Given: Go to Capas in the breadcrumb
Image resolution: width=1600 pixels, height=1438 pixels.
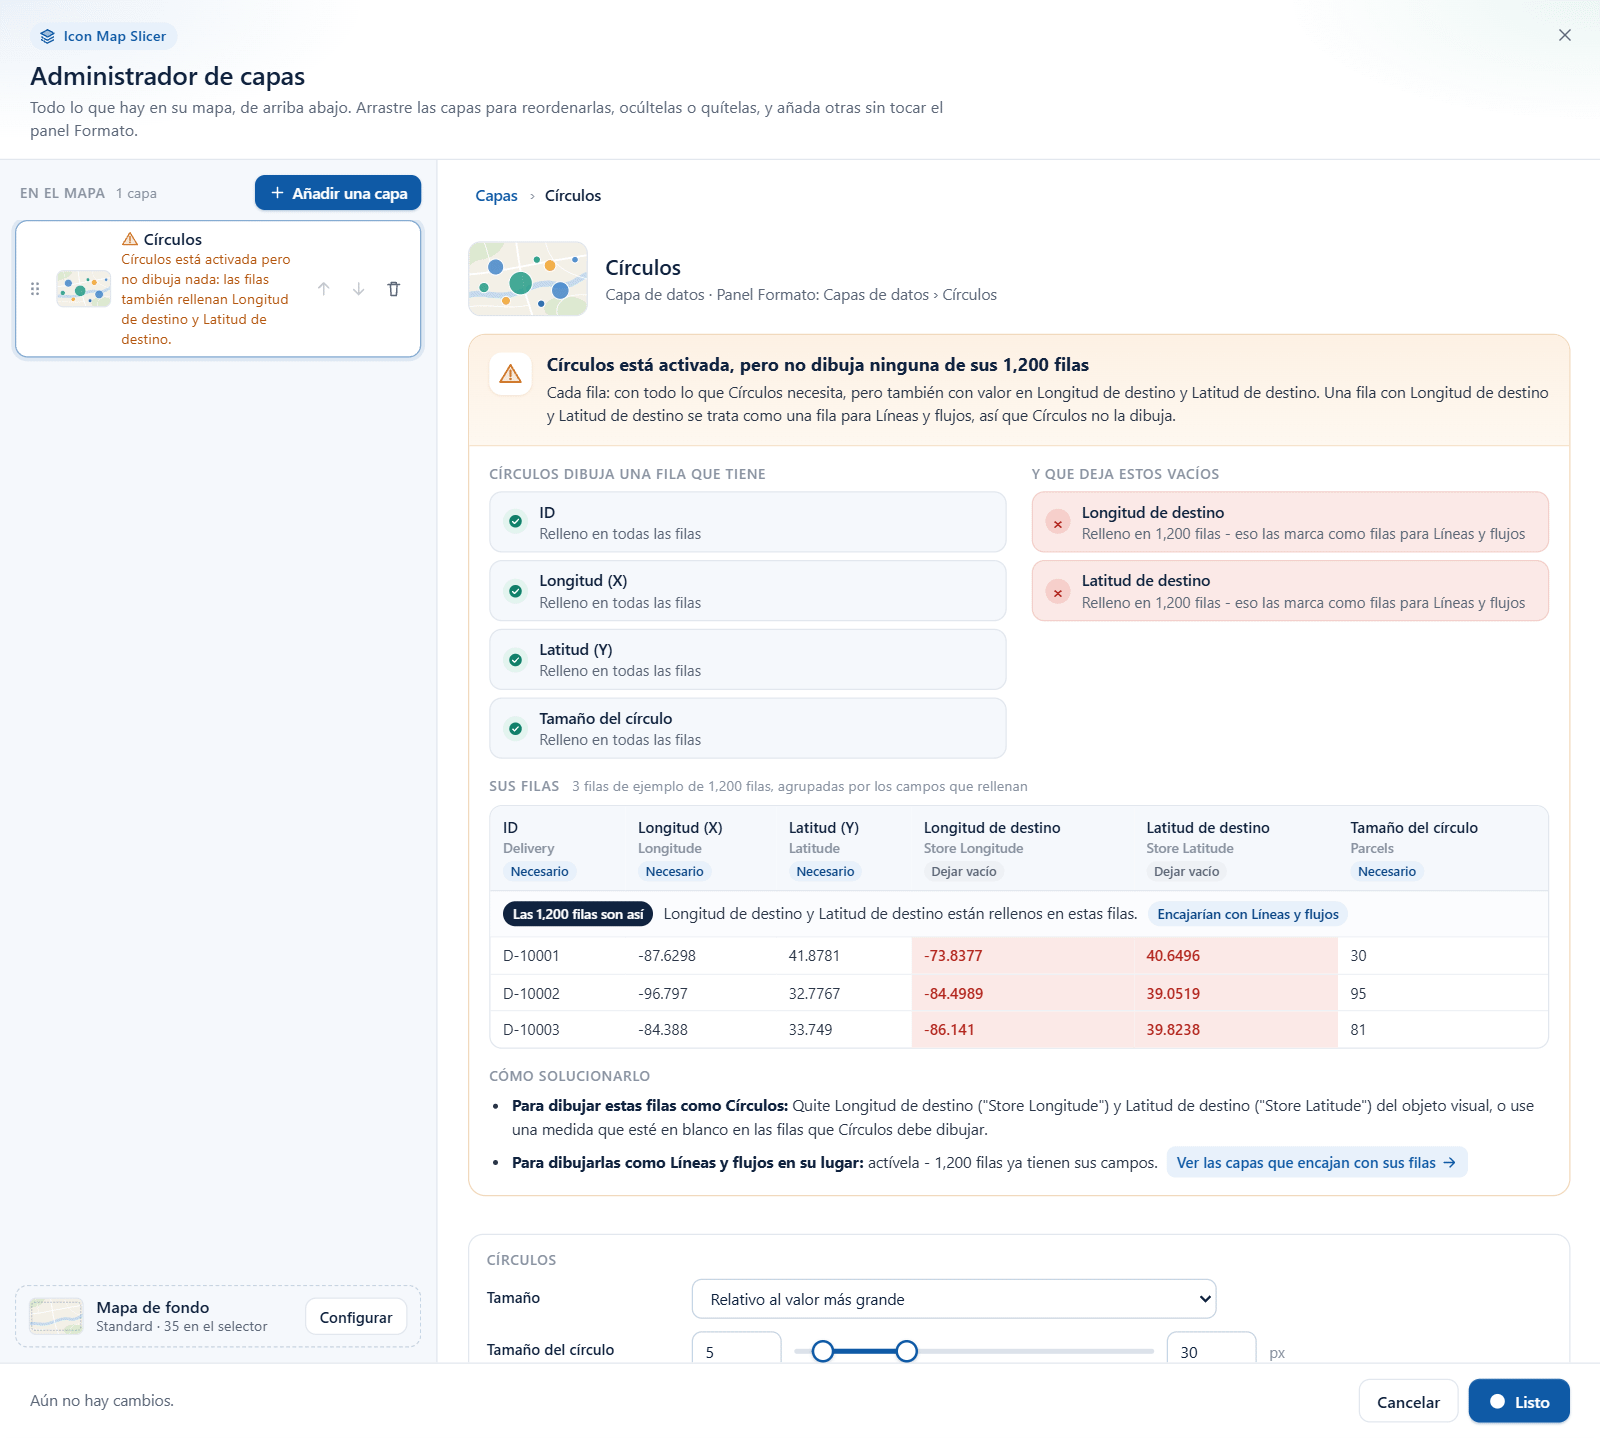Looking at the screenshot, I should (496, 196).
